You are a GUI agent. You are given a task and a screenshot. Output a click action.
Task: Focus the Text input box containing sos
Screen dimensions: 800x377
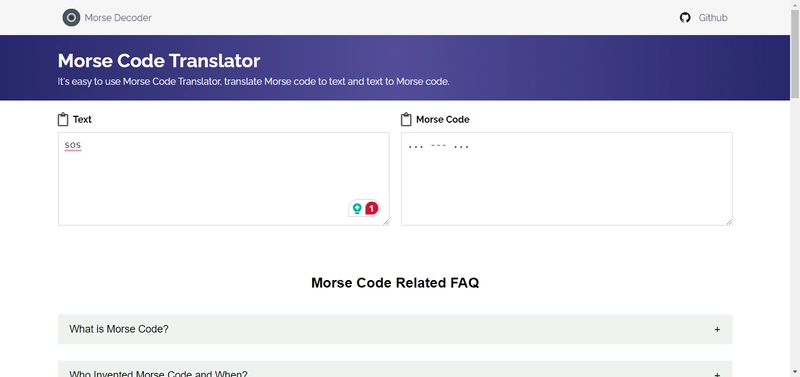click(223, 179)
